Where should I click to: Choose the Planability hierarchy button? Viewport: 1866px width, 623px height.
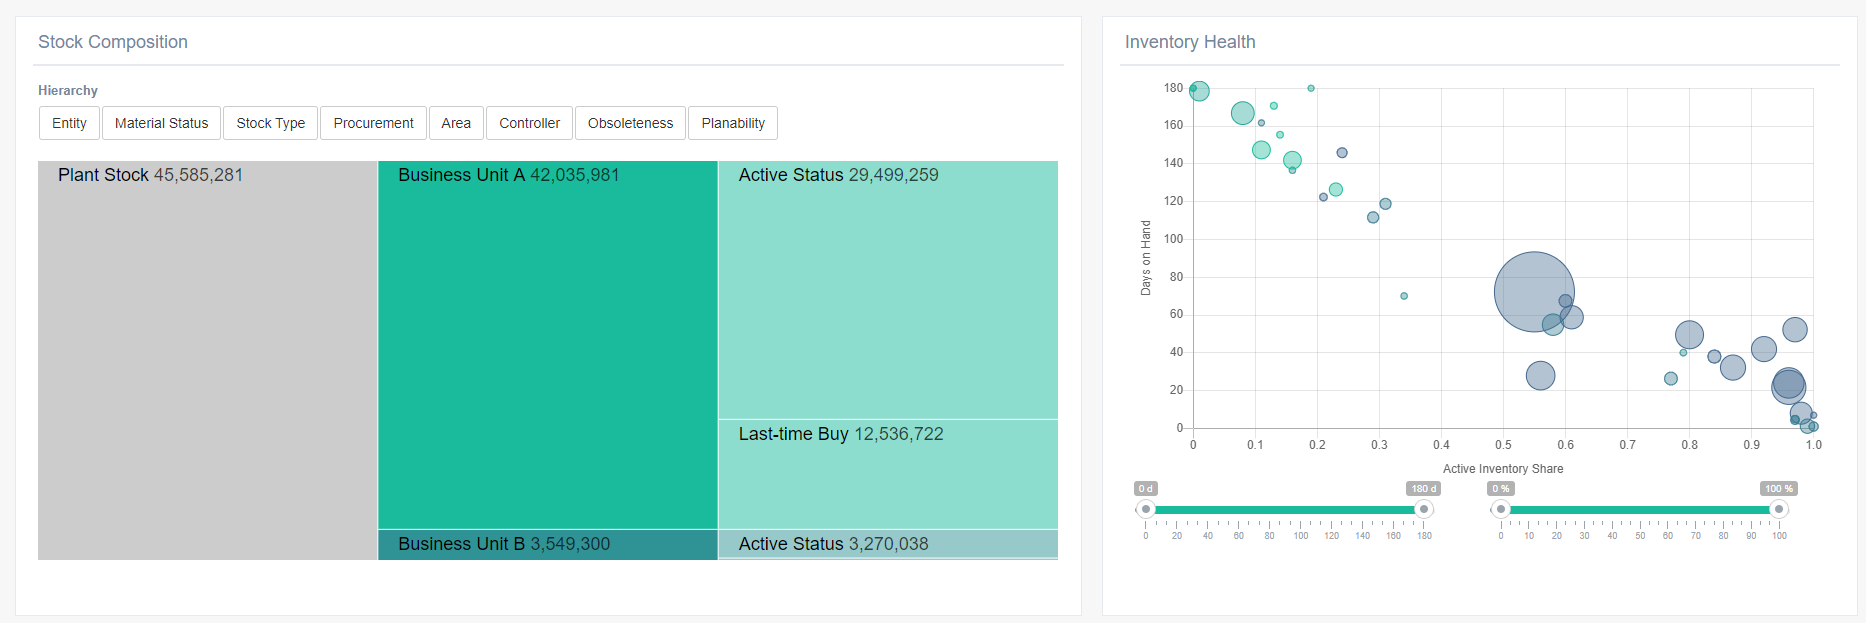(733, 123)
